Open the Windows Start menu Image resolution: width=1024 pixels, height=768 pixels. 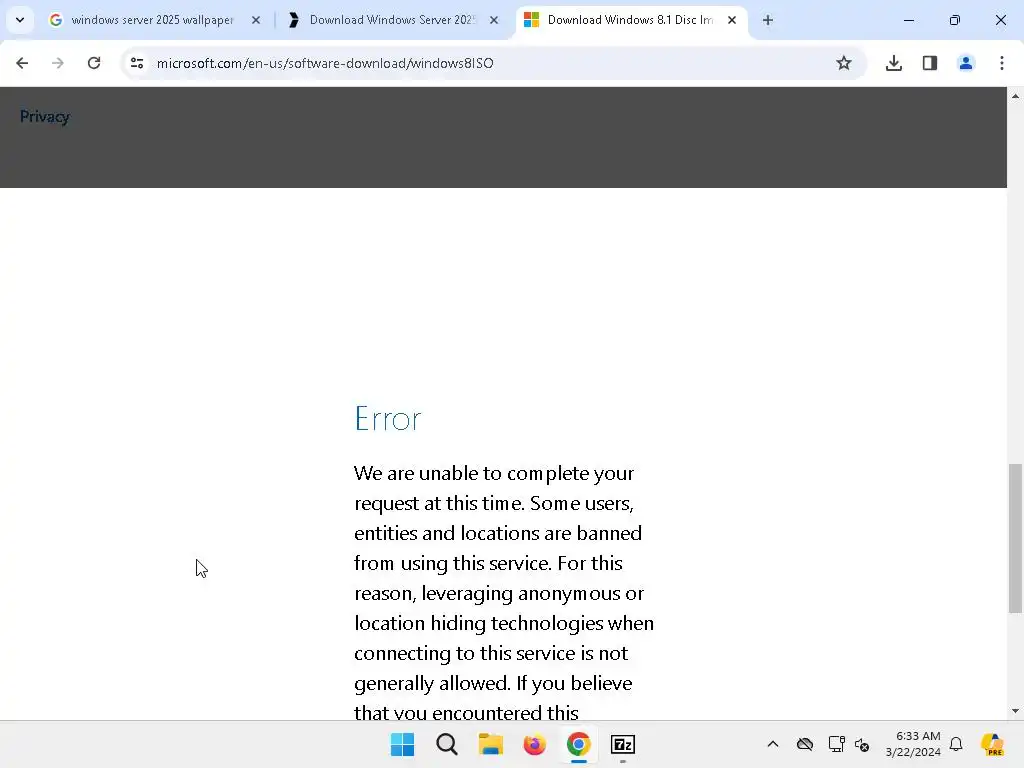[402, 744]
